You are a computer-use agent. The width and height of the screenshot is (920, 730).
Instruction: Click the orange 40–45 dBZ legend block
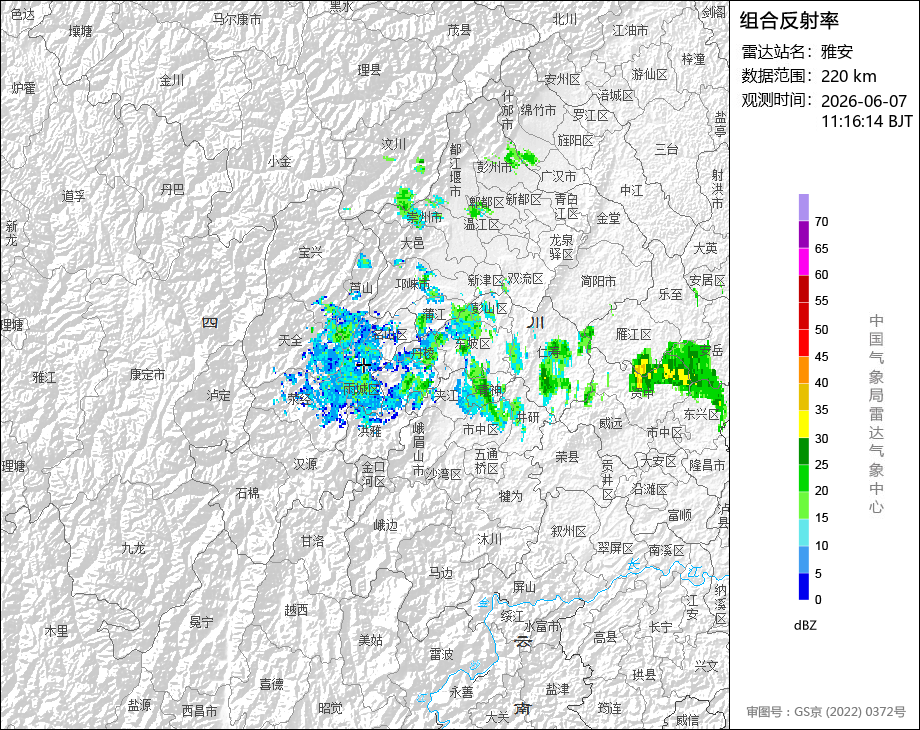tap(804, 370)
